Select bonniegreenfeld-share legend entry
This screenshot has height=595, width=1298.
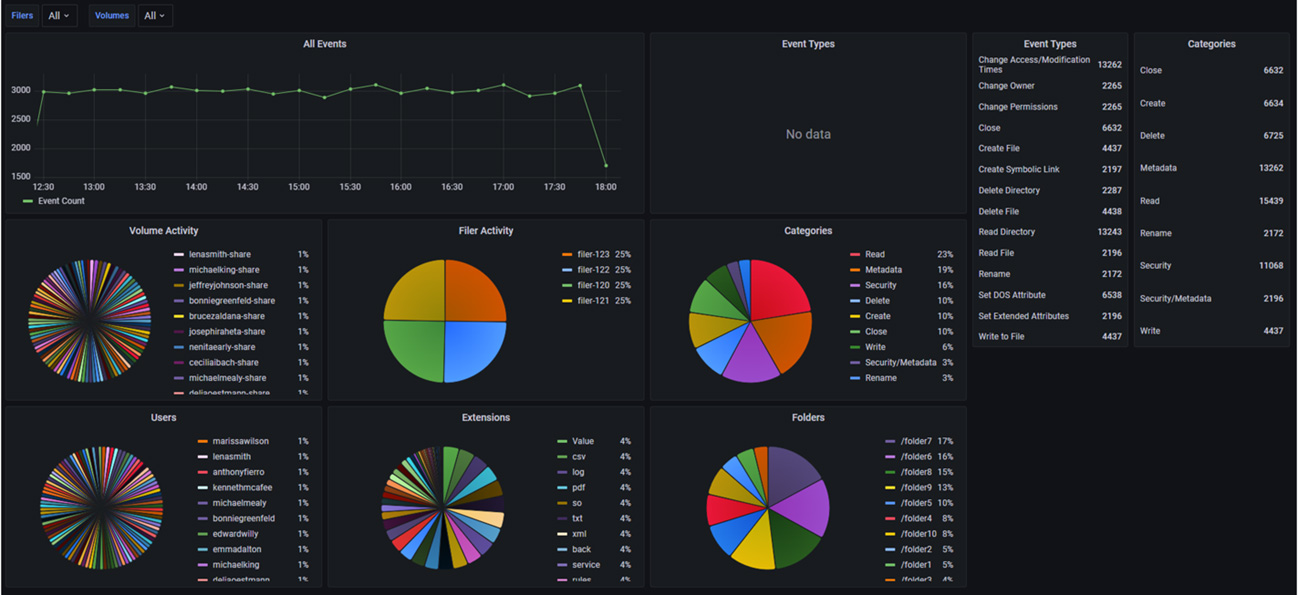point(231,301)
